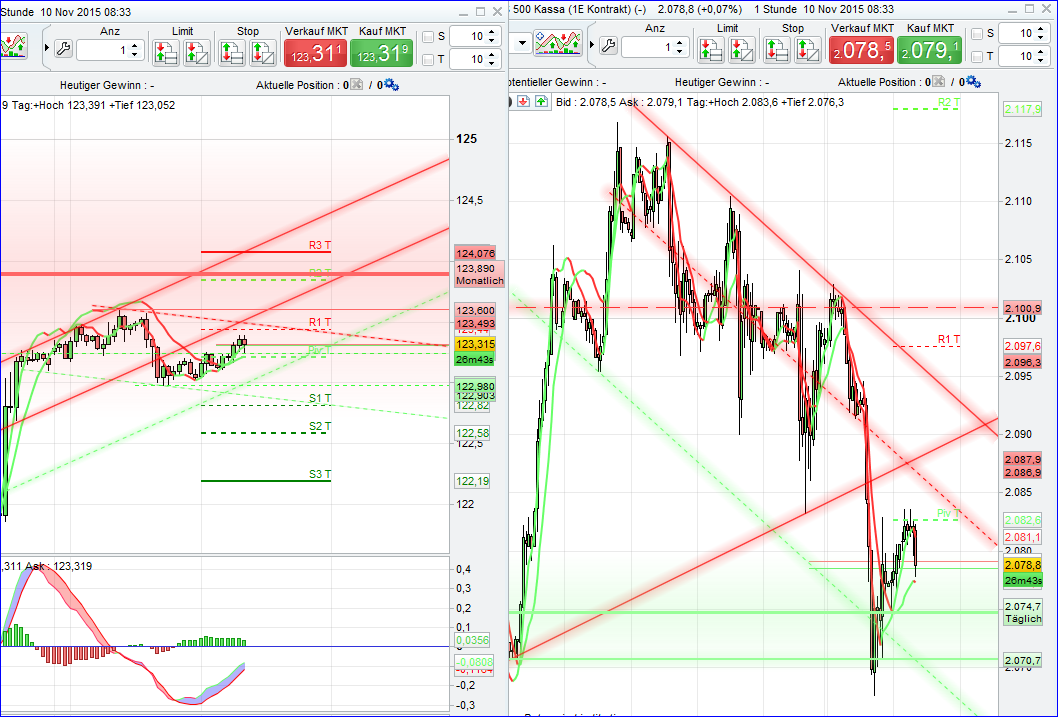
Task: Expand the left toolbar with the black arrow
Action: click(47, 47)
